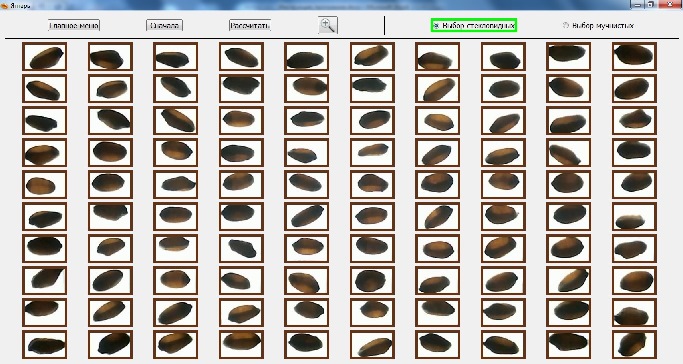Select grain thumbnail in fourth row, ninth column
This screenshot has width=683, height=364.
[568, 152]
